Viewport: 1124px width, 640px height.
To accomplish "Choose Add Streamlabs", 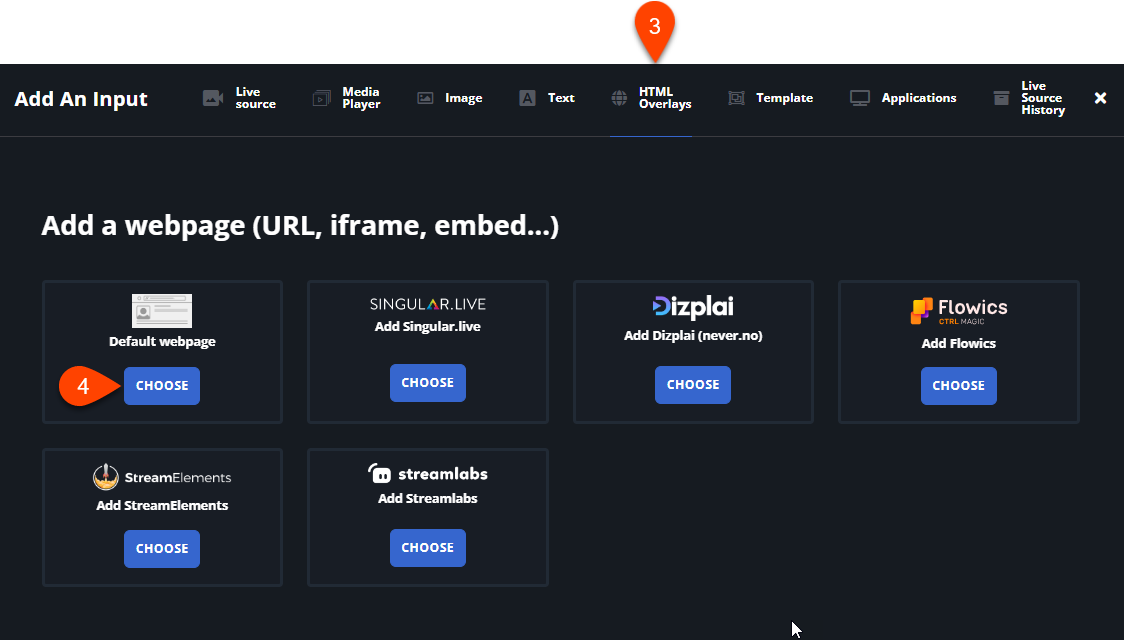I will coord(427,548).
